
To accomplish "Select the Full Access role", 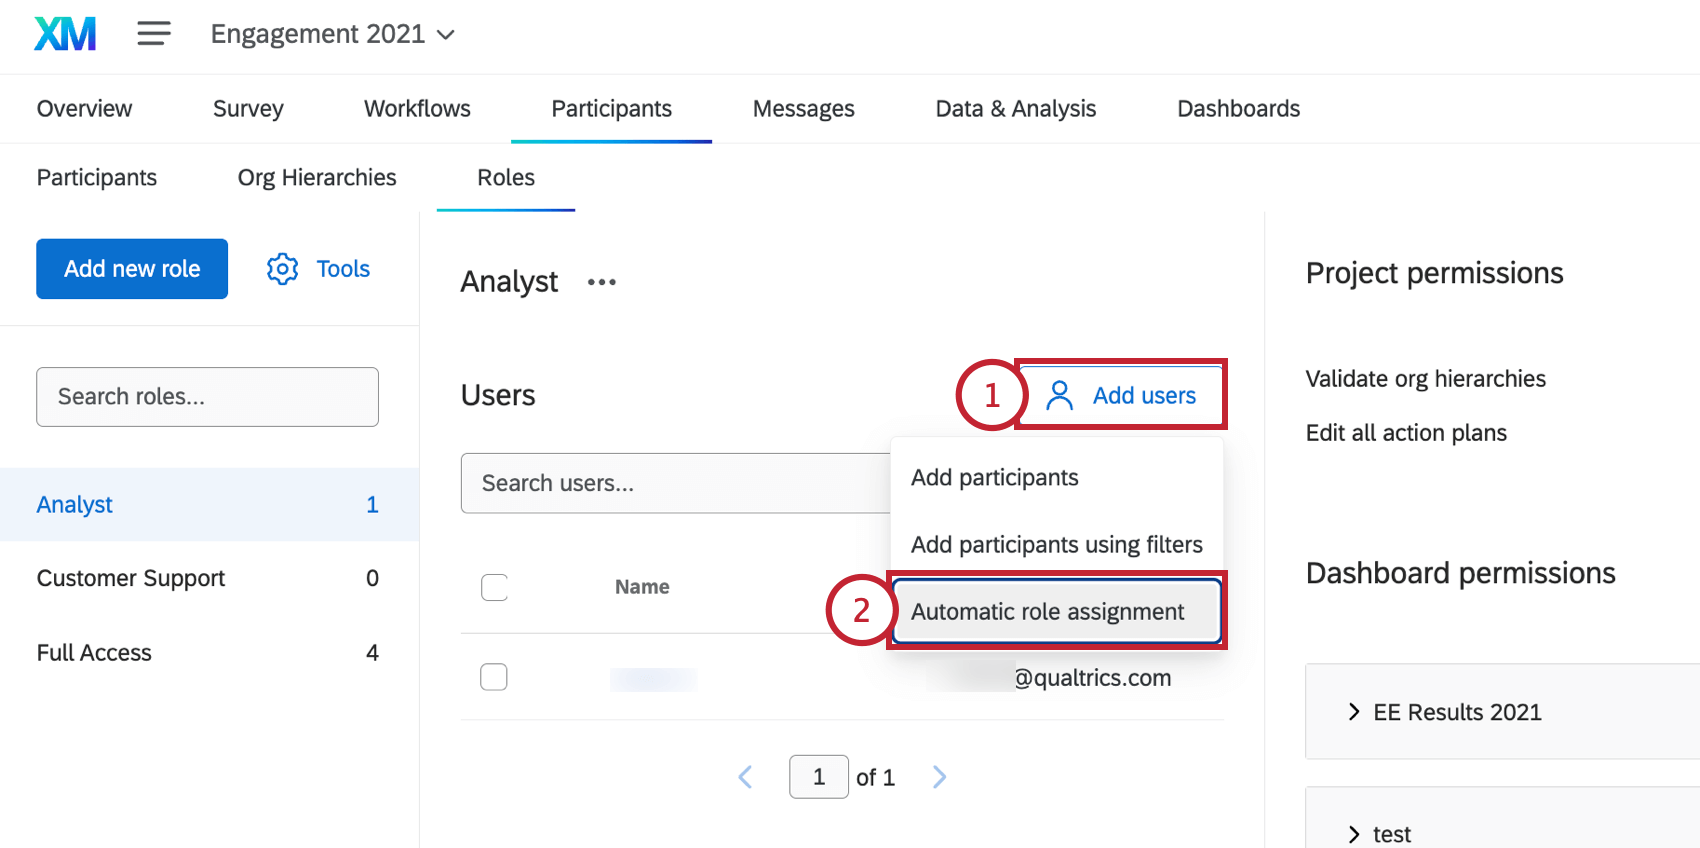I will 93,652.
